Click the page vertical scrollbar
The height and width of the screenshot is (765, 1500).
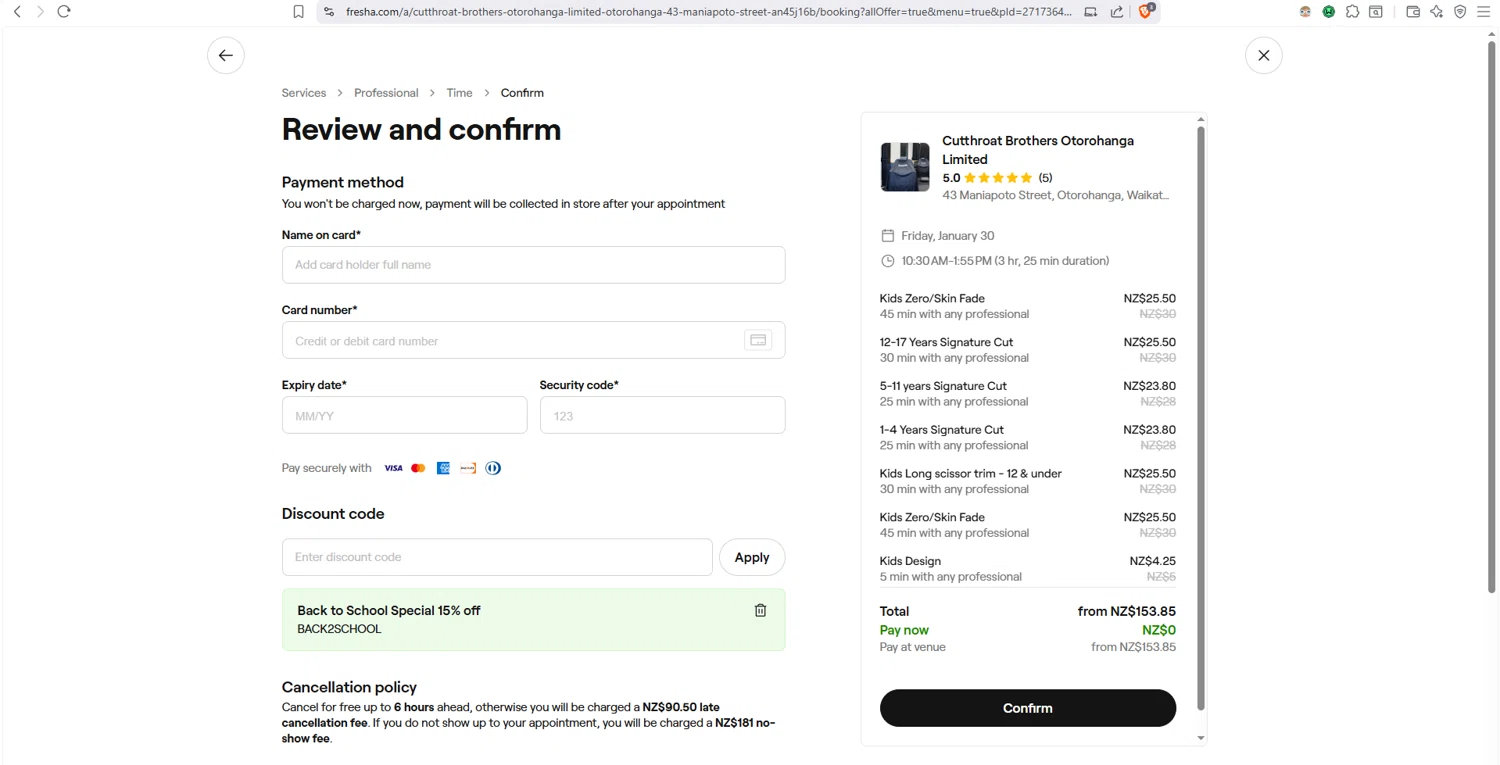pyautogui.click(x=1492, y=315)
